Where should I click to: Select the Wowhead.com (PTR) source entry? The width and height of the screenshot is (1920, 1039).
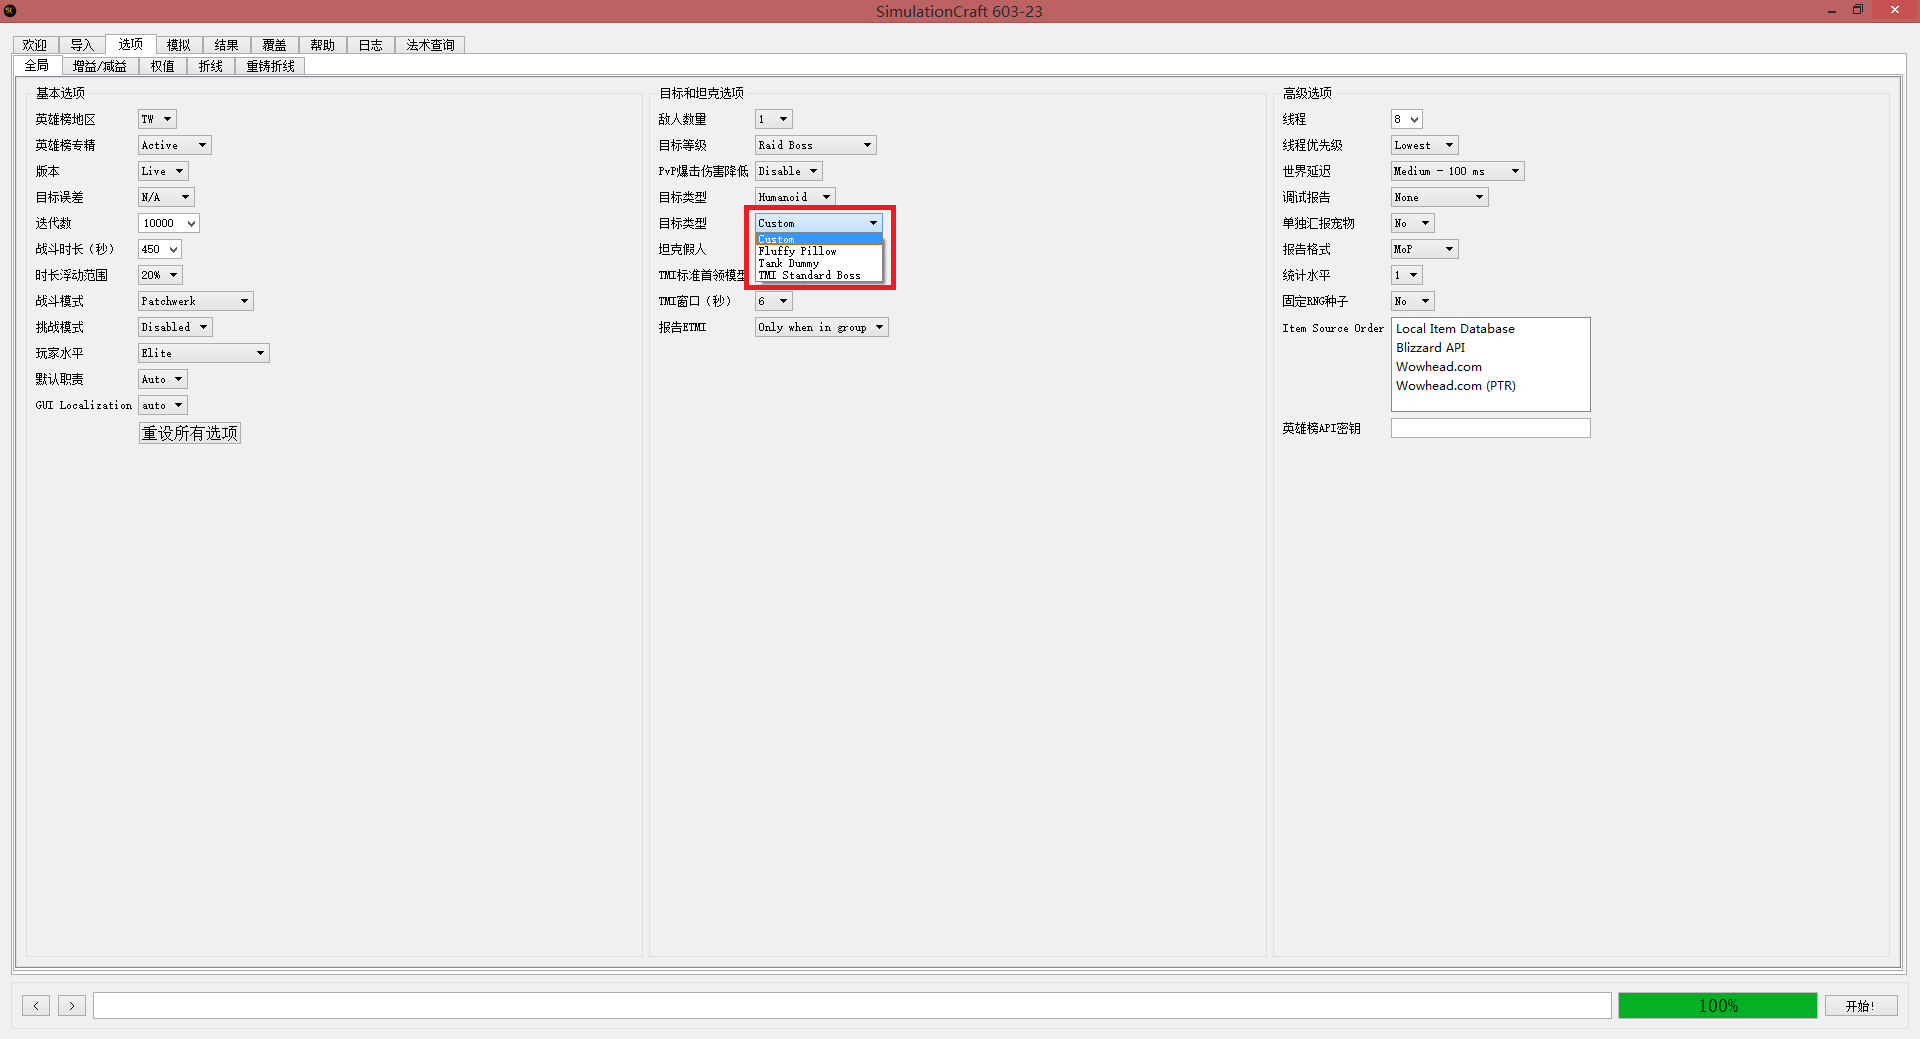tap(1456, 386)
